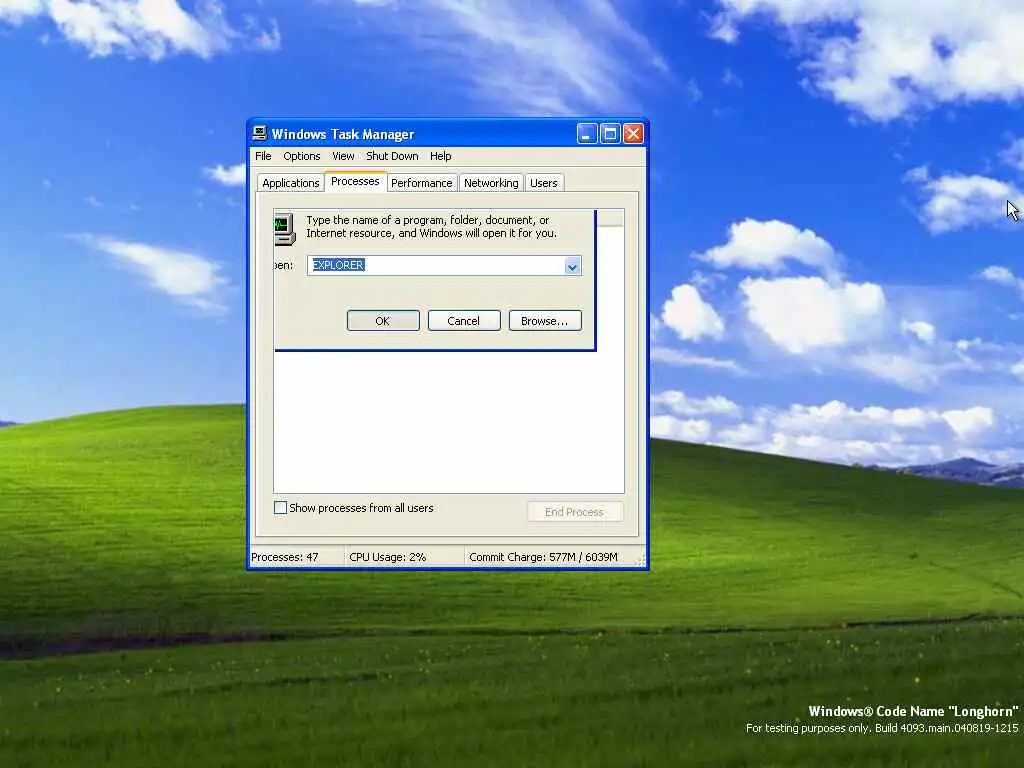Confirm the Run dialog with OK
Viewport: 1024px width, 768px height.
[x=383, y=321]
